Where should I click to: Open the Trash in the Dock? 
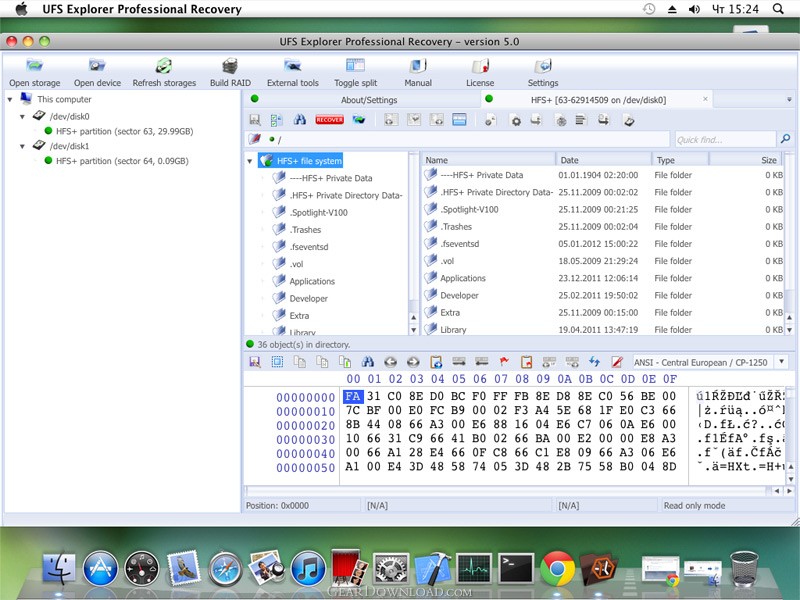[744, 568]
